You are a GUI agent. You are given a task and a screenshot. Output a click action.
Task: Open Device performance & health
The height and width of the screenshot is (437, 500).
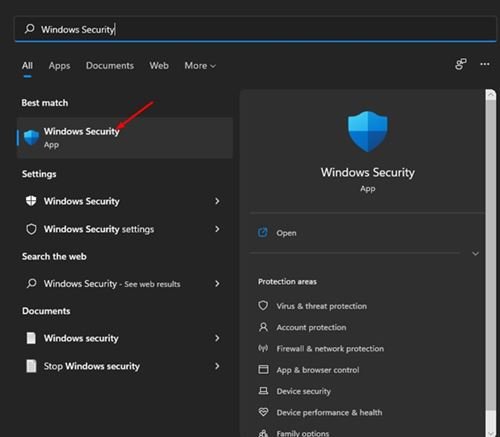coord(329,412)
